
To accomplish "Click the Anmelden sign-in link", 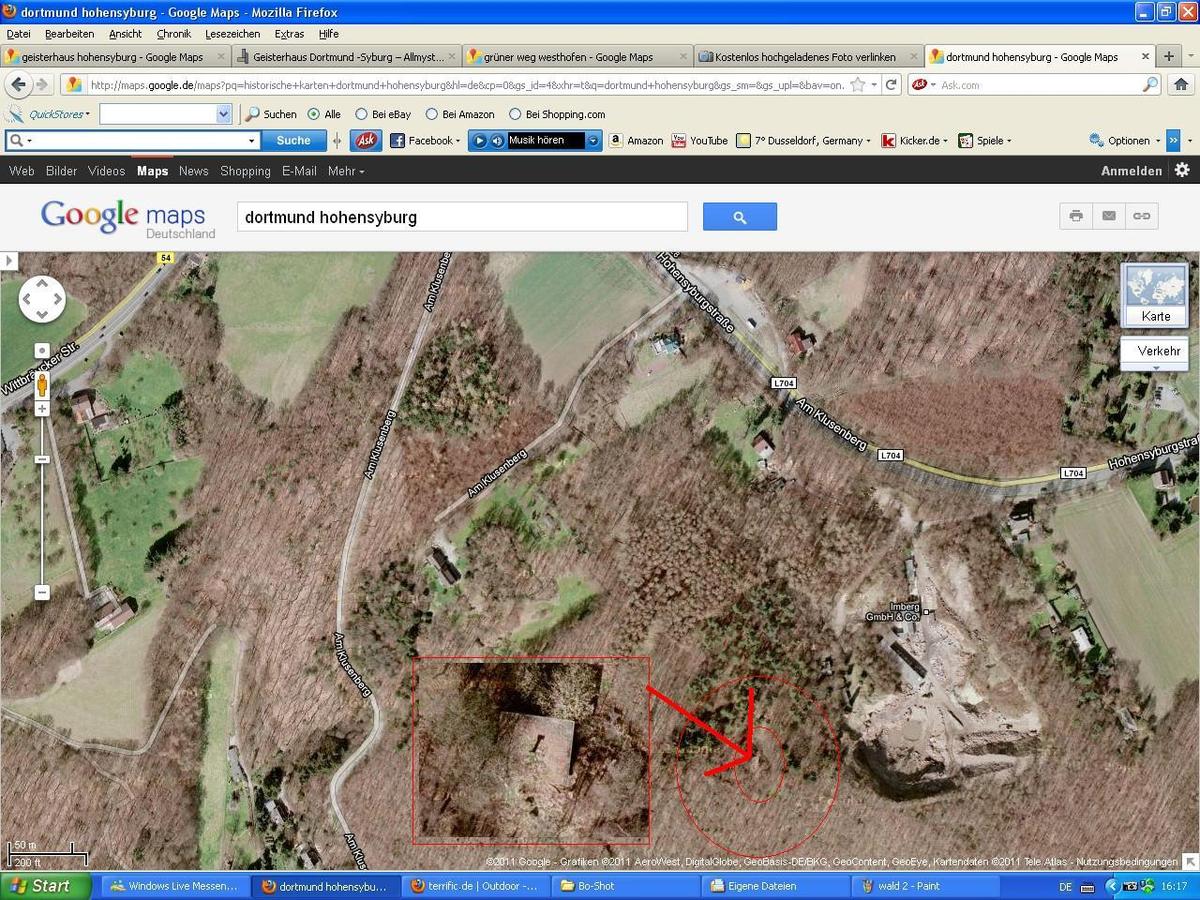I will 1131,171.
